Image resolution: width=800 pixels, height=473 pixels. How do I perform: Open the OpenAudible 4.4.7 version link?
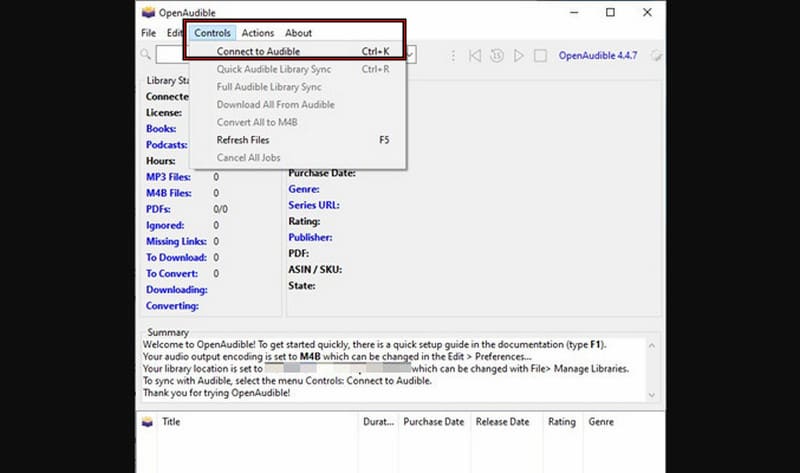click(597, 56)
